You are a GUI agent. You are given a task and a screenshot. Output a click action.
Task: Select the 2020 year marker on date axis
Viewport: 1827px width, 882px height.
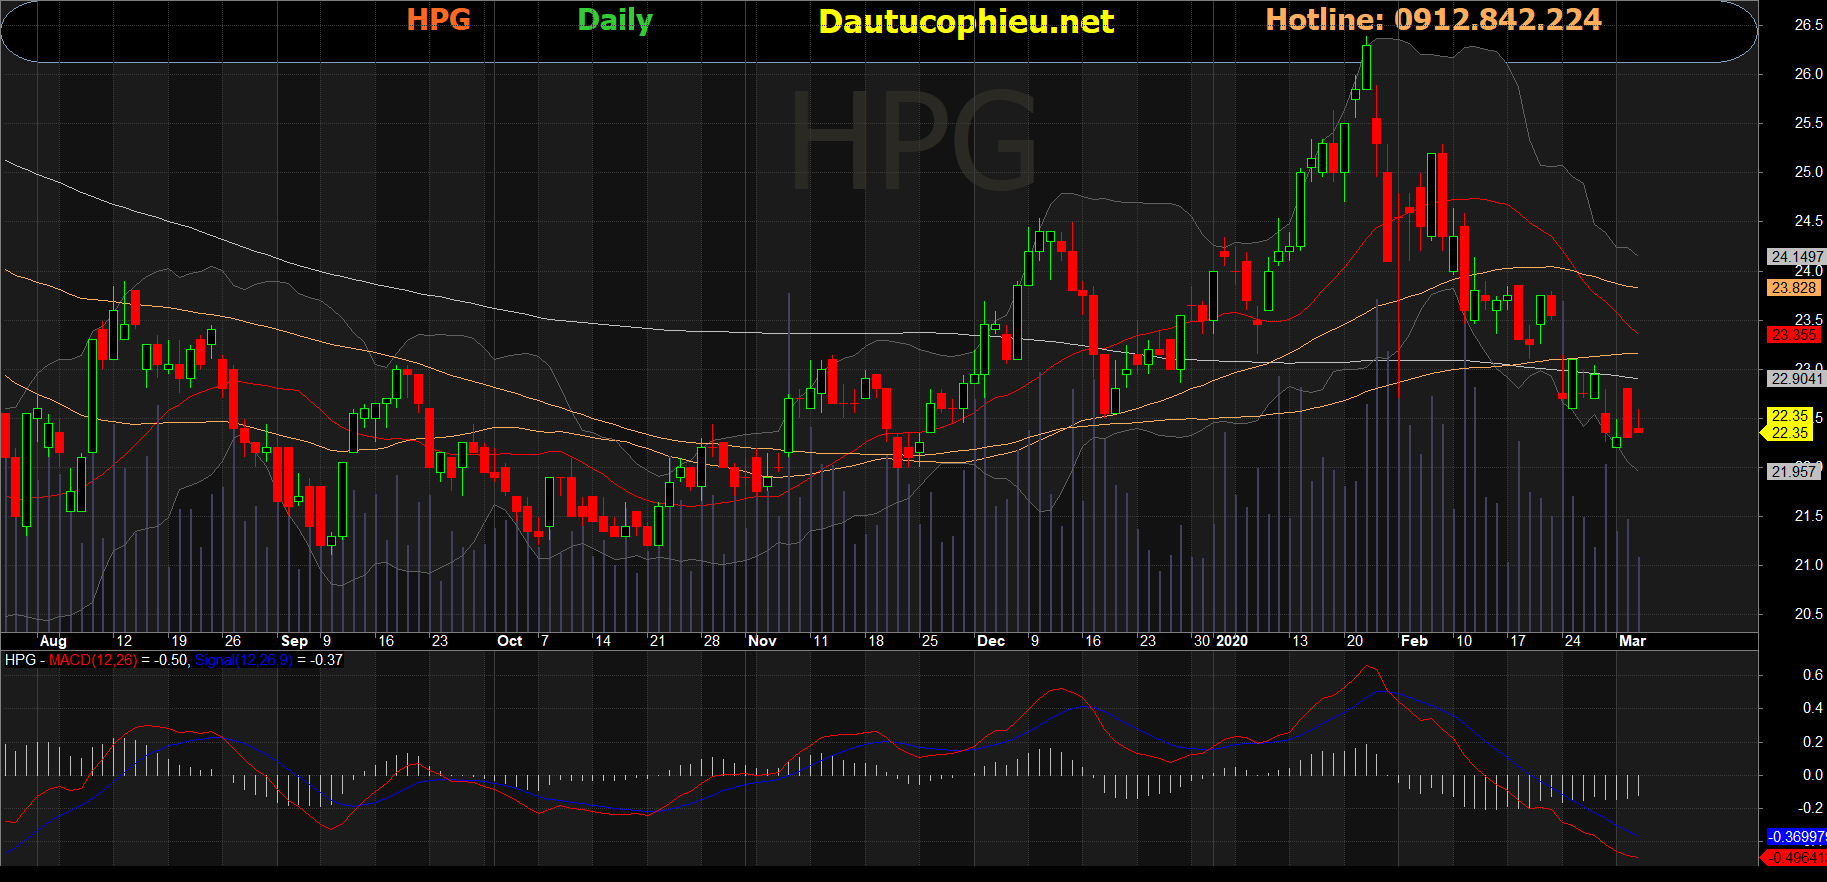pyautogui.click(x=1231, y=641)
